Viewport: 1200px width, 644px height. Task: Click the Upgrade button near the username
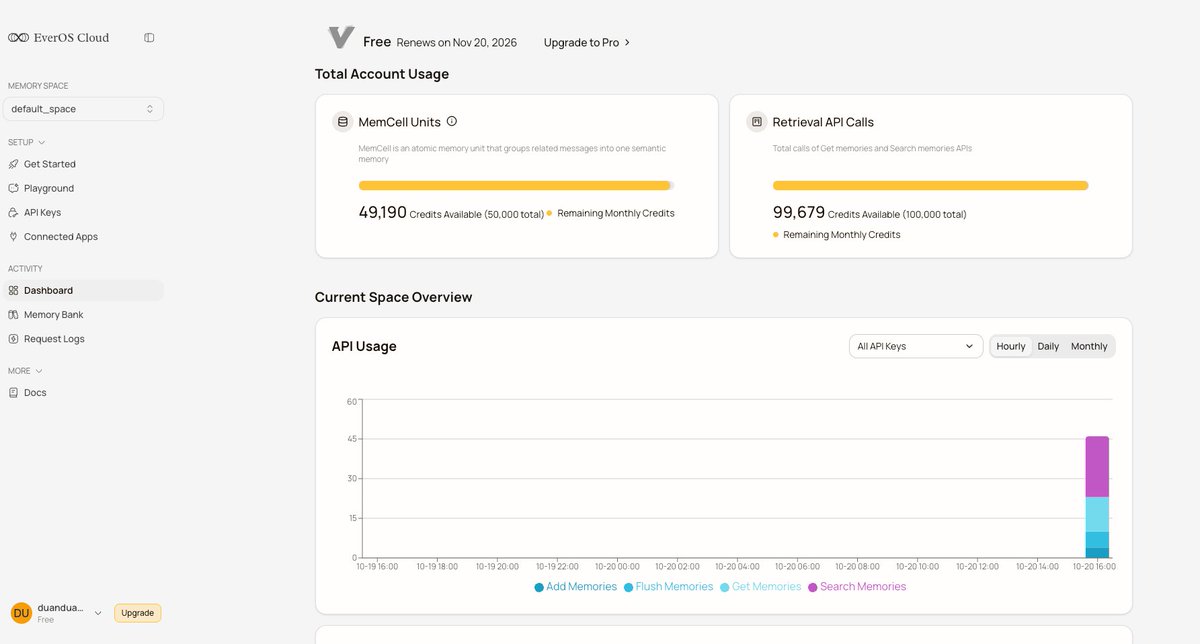(x=138, y=613)
